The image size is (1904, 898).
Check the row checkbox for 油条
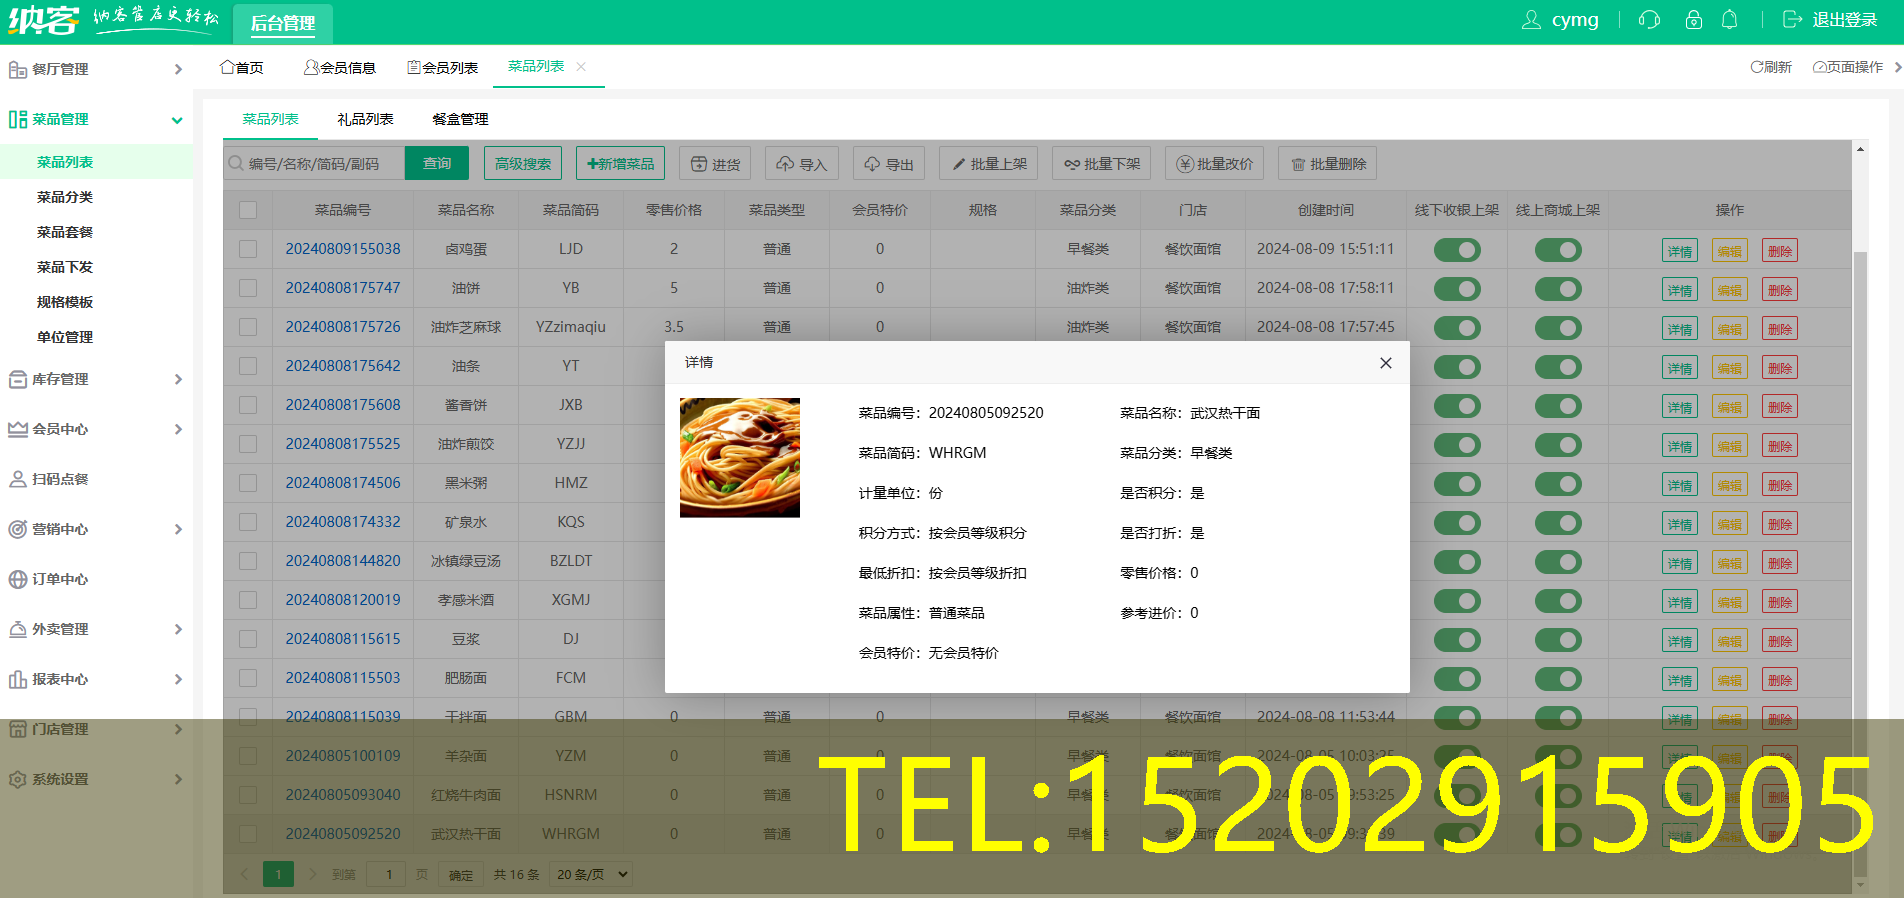pos(248,366)
